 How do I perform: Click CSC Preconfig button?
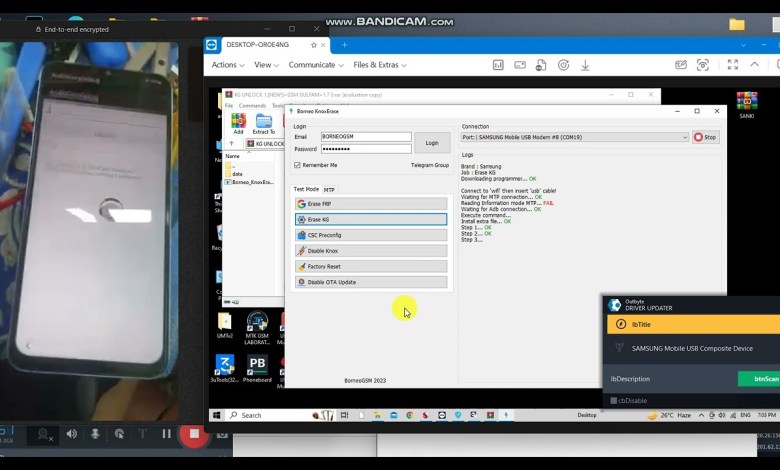371,235
